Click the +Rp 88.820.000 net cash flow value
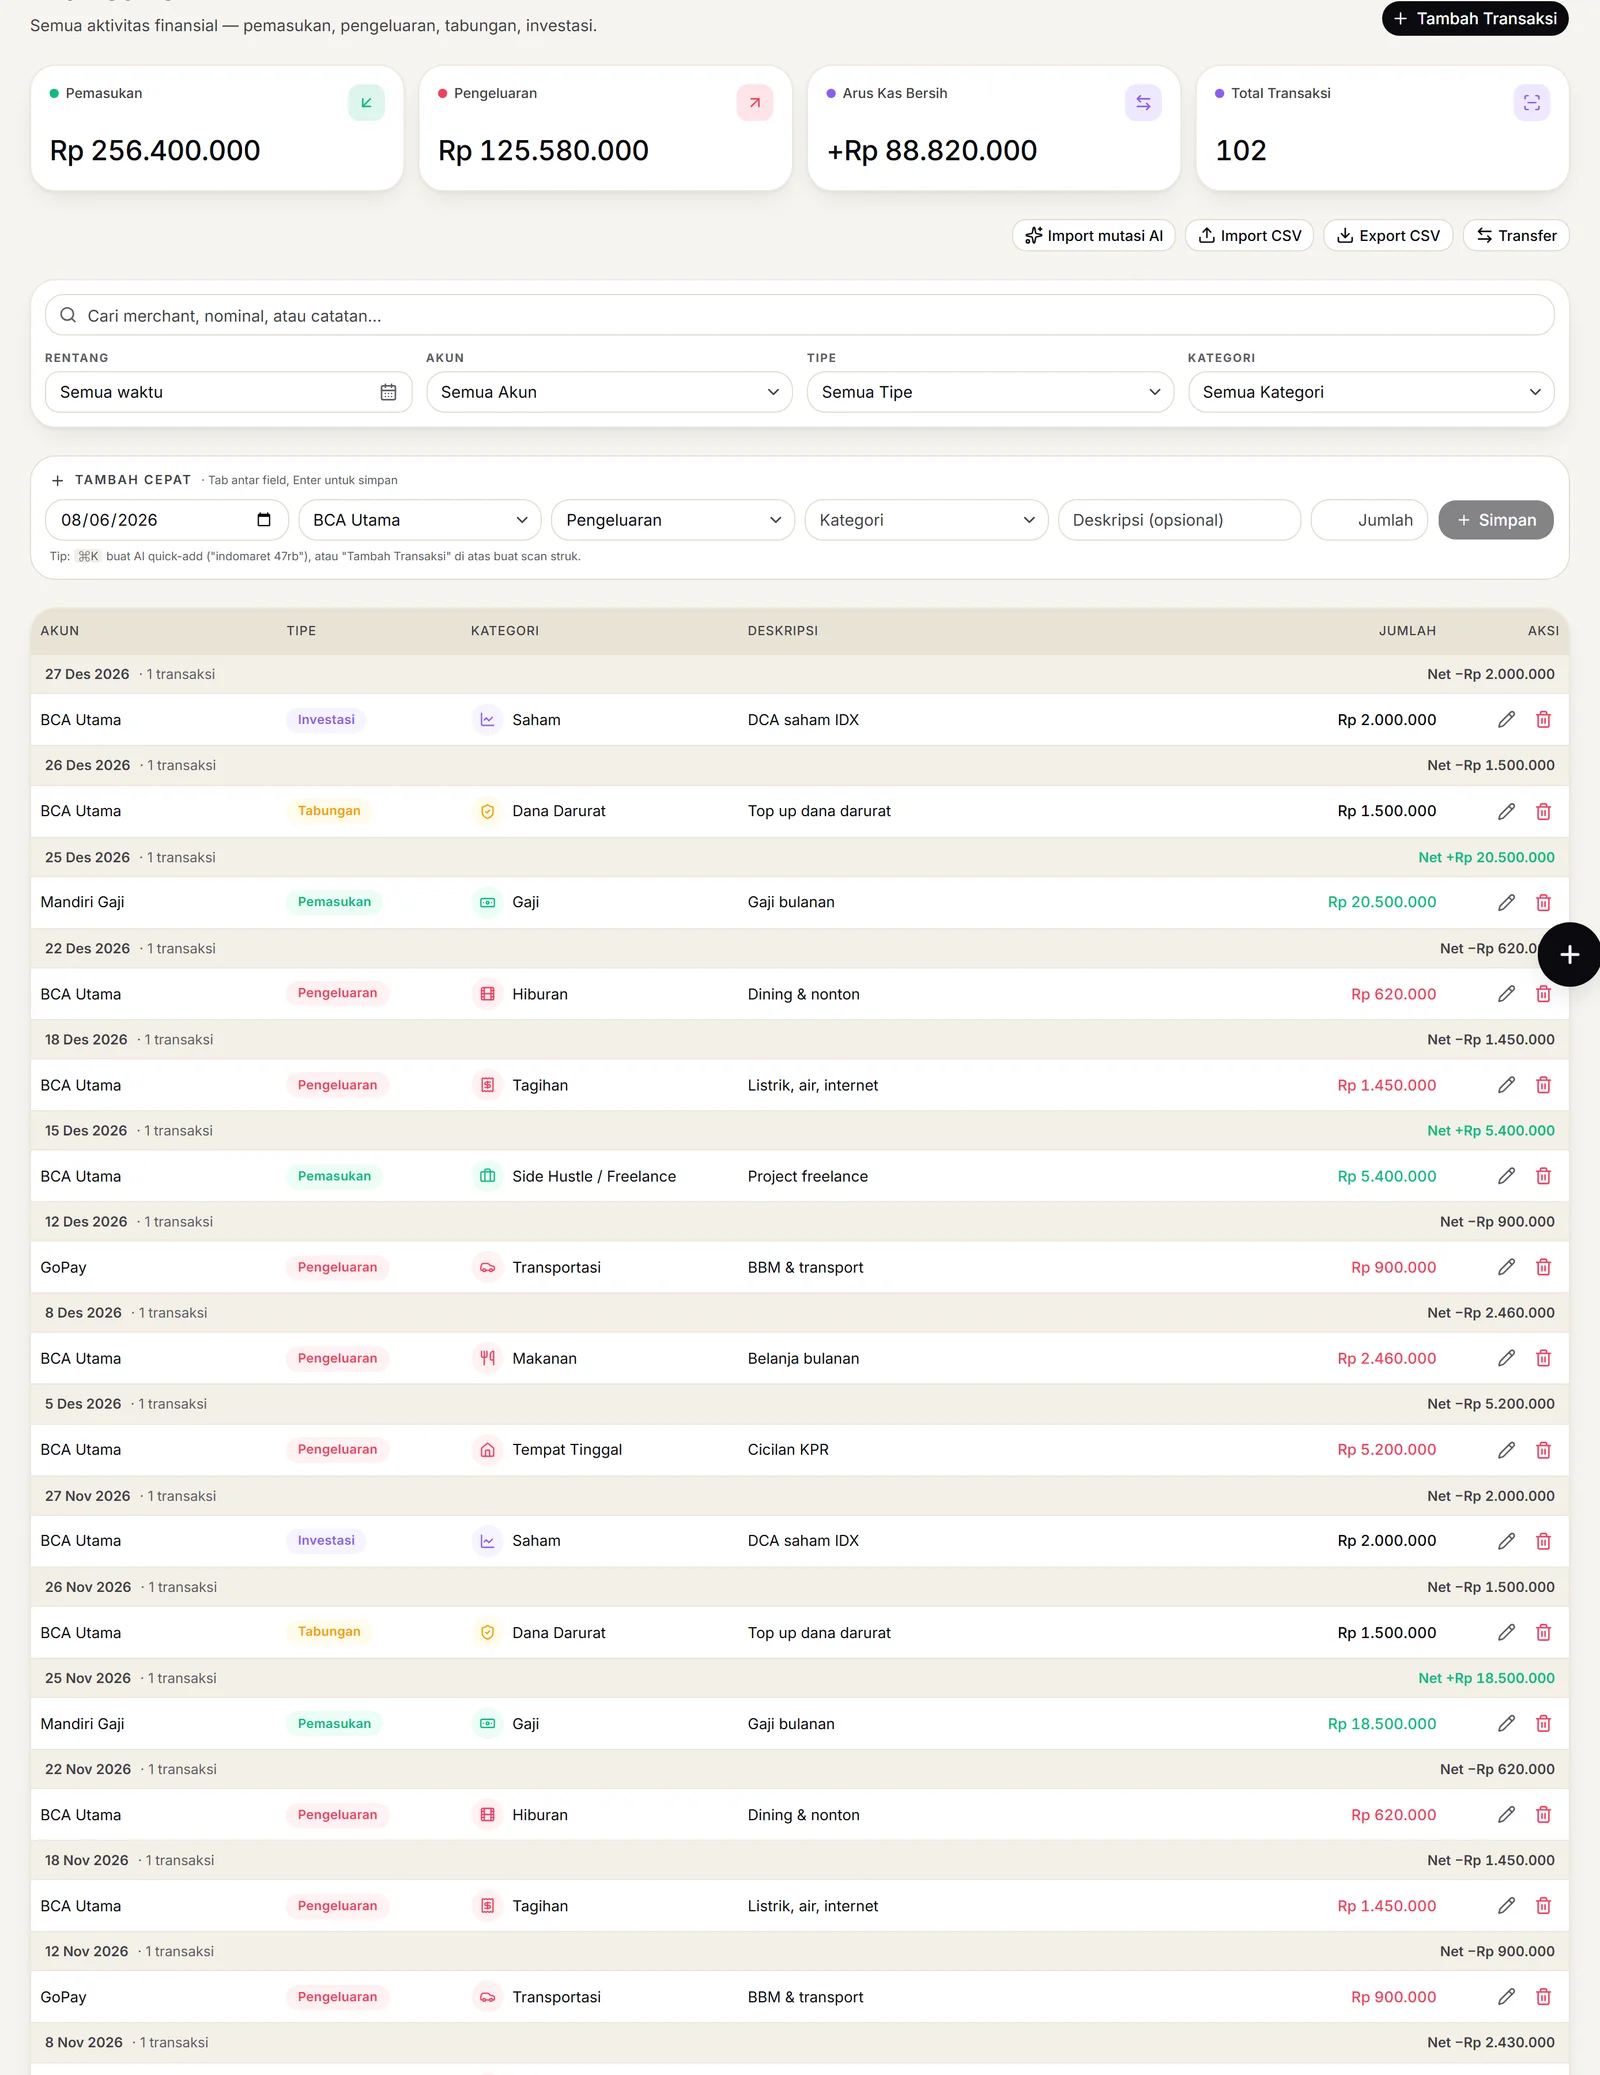 [x=932, y=151]
